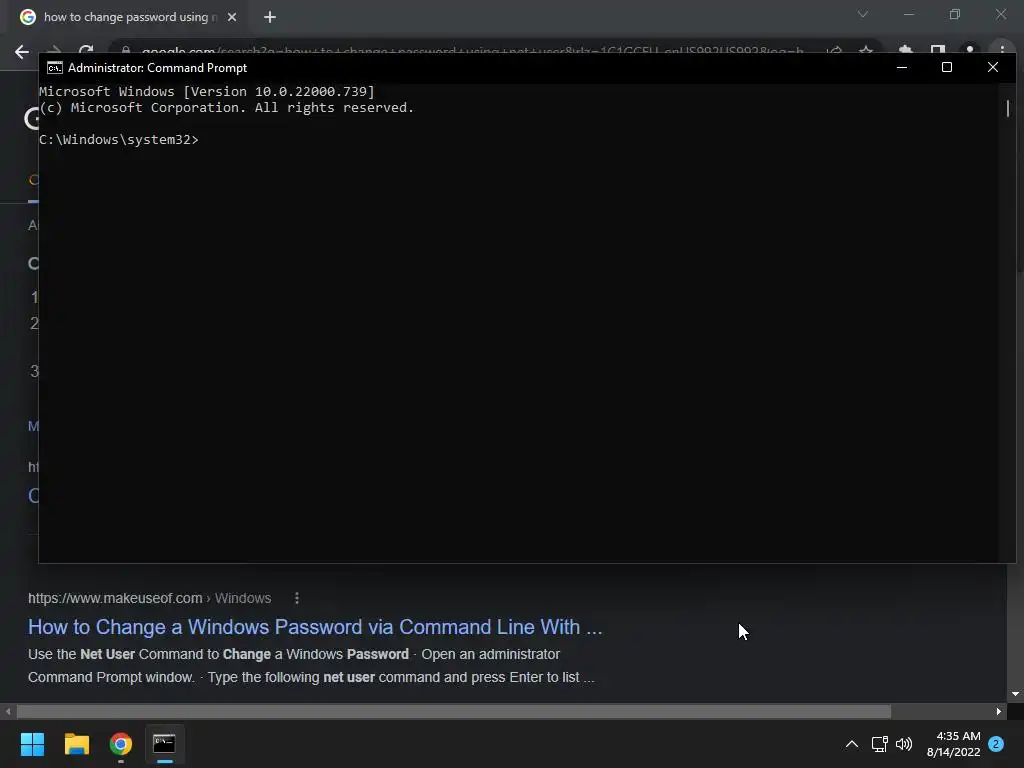The width and height of the screenshot is (1024, 768).
Task: Click Chrome vertical scrollbar down arrow
Action: tap(1016, 694)
